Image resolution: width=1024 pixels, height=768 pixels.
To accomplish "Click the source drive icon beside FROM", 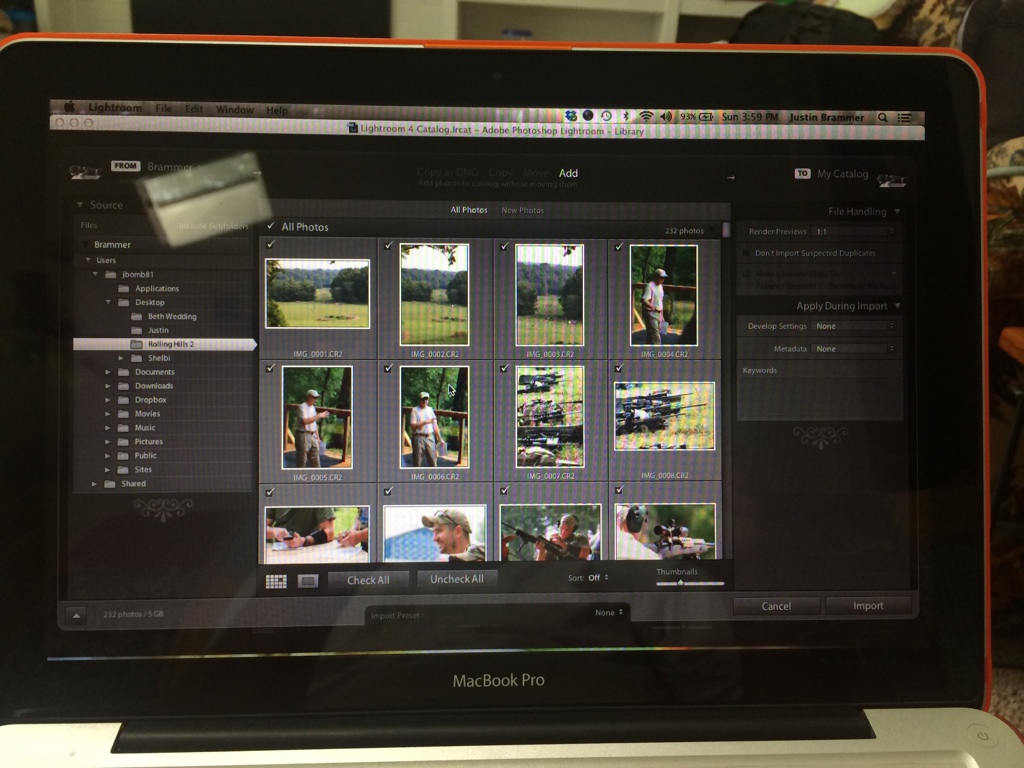I will pyautogui.click(x=85, y=172).
